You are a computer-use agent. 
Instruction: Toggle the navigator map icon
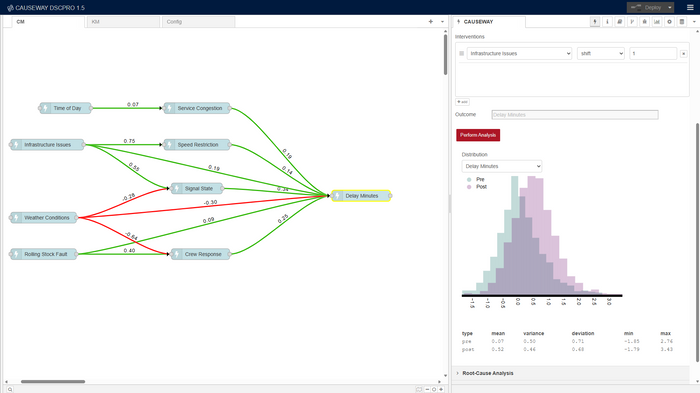click(419, 389)
